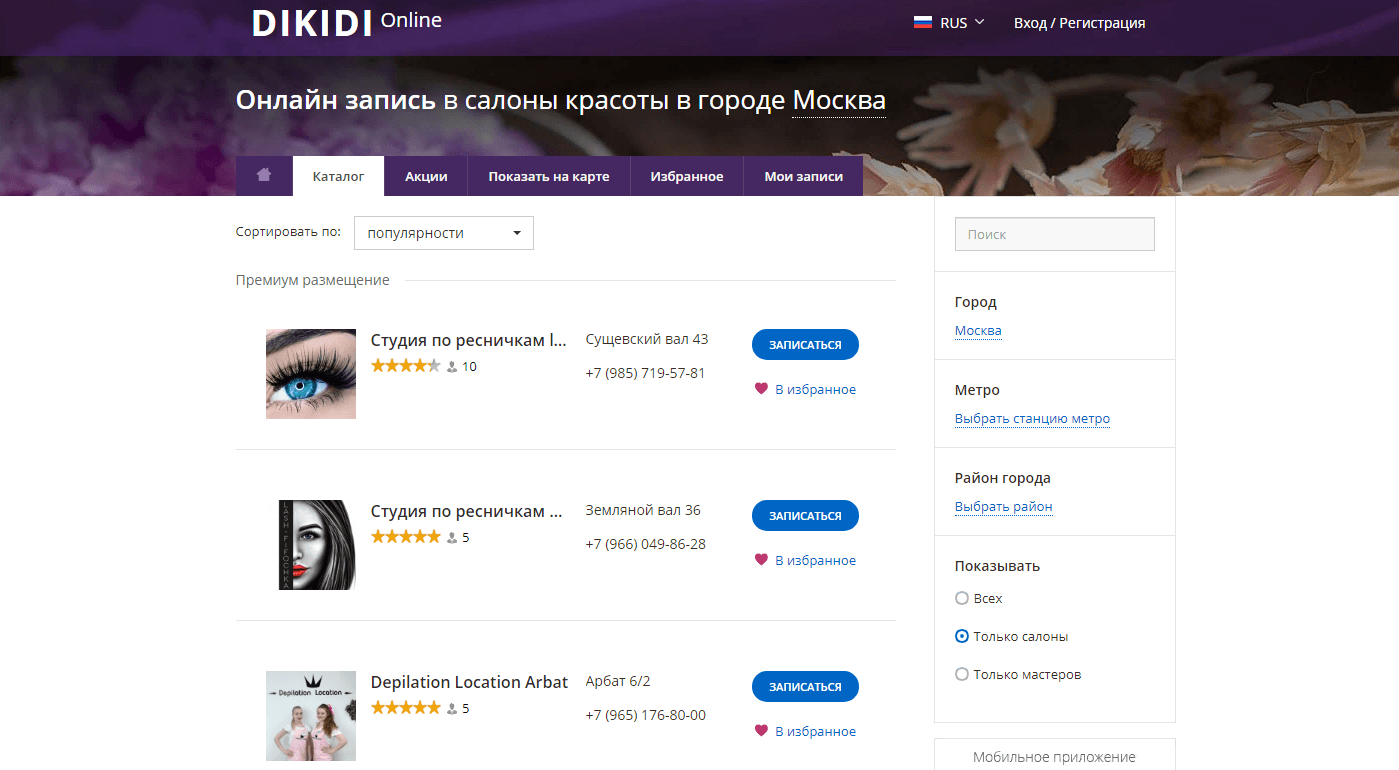Click star rating of Depilation Location Arbat

pos(405,708)
